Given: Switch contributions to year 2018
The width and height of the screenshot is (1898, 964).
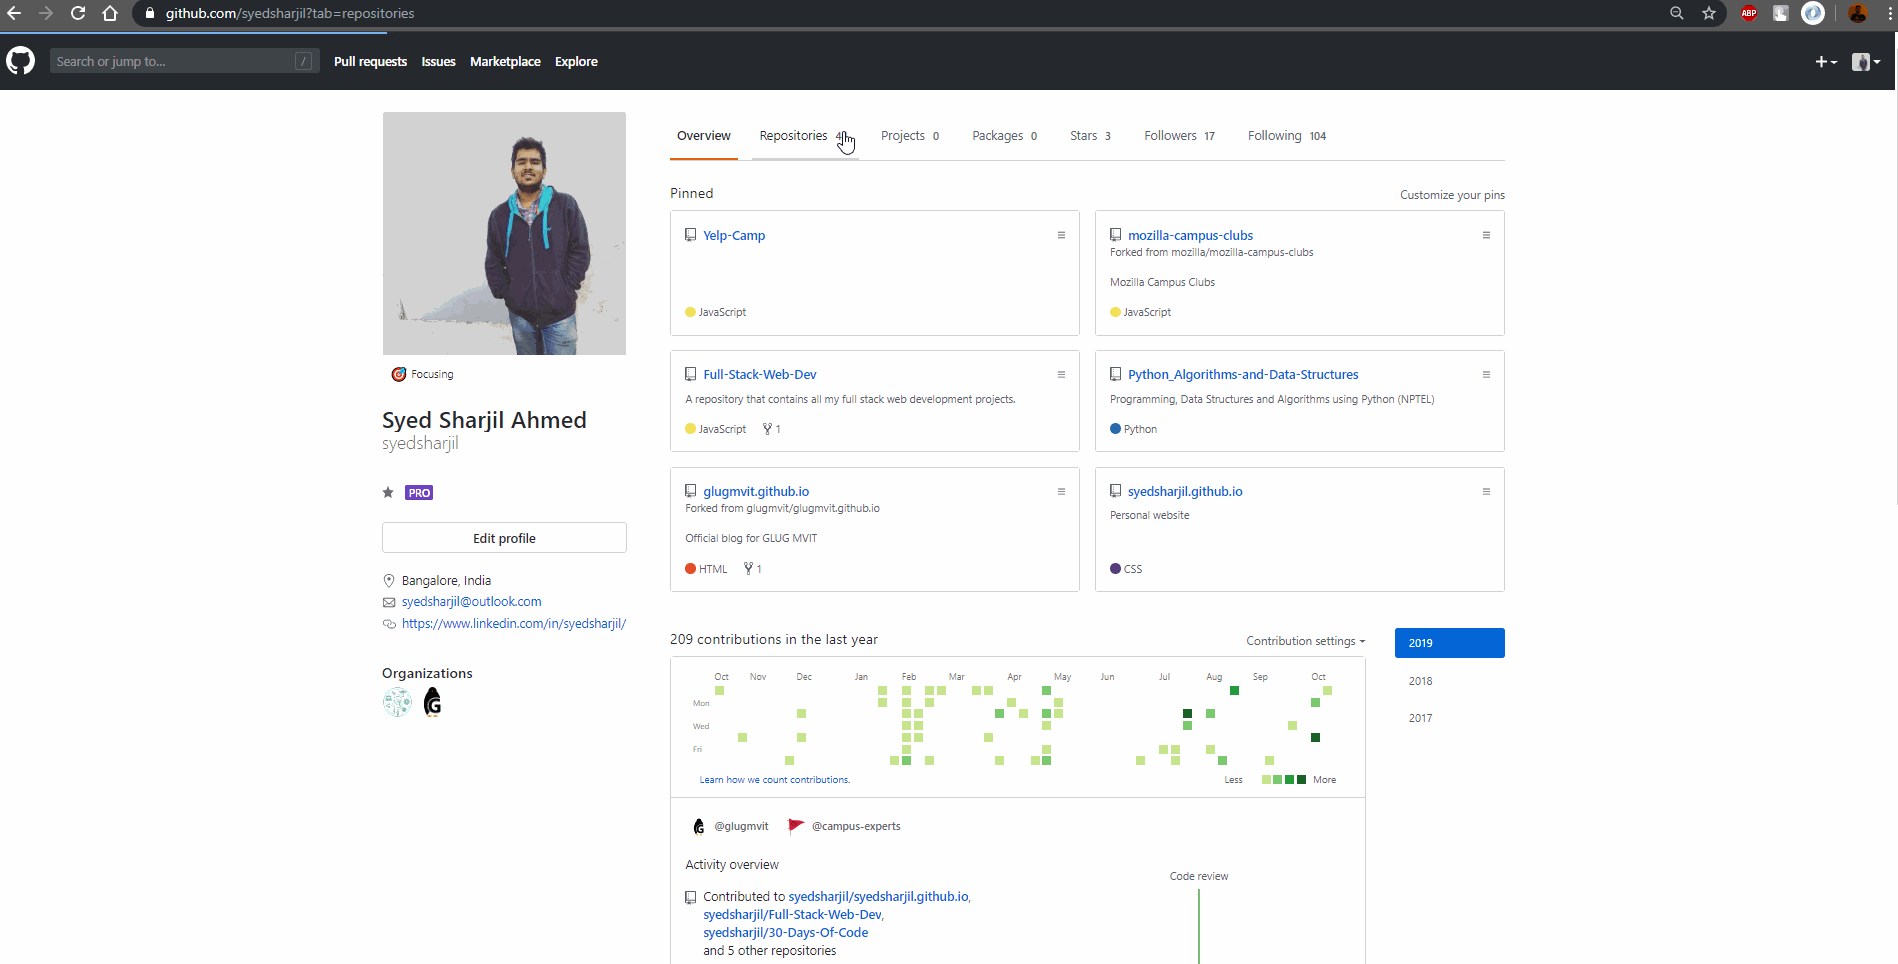Looking at the screenshot, I should [x=1420, y=681].
